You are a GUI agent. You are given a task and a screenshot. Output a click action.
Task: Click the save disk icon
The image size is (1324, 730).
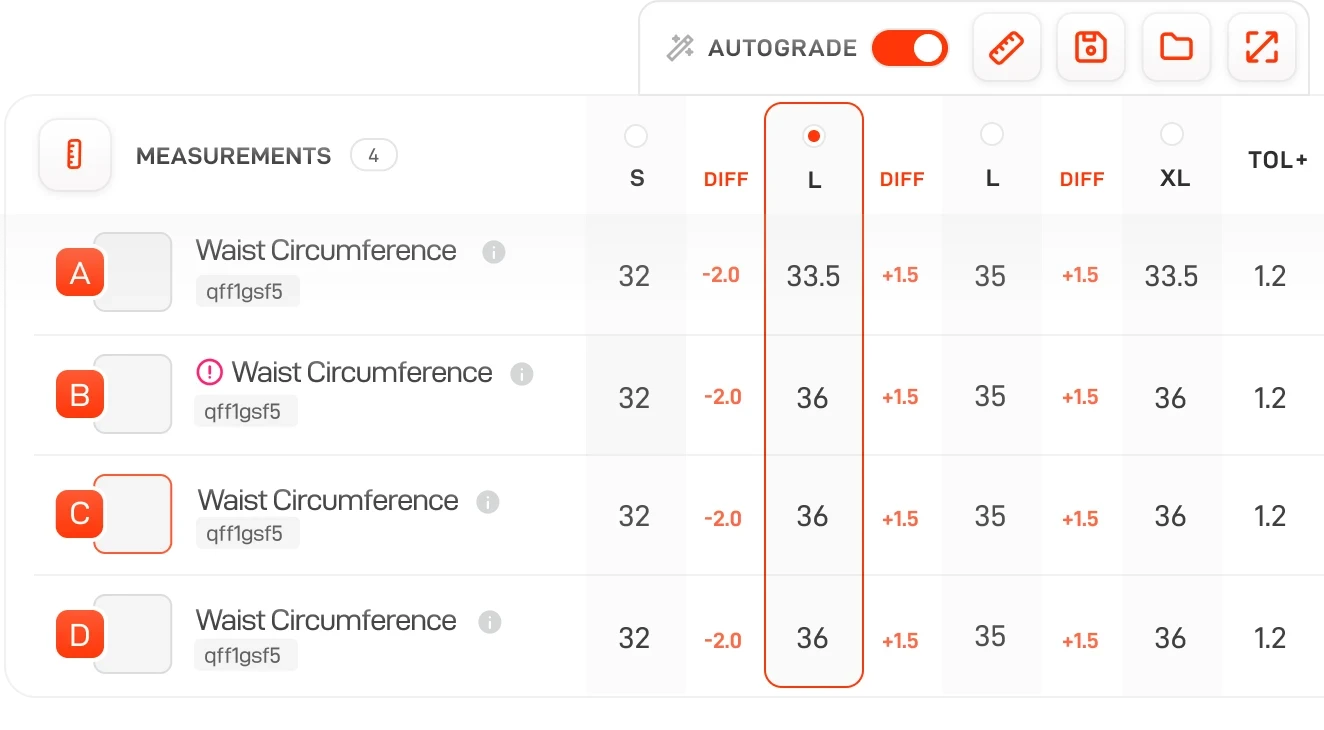click(x=1090, y=47)
